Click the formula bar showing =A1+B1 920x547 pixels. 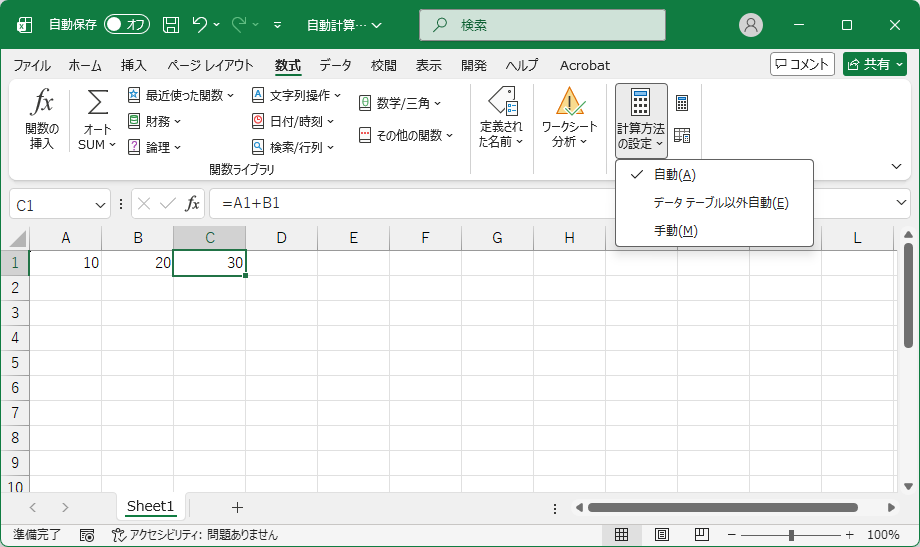411,204
